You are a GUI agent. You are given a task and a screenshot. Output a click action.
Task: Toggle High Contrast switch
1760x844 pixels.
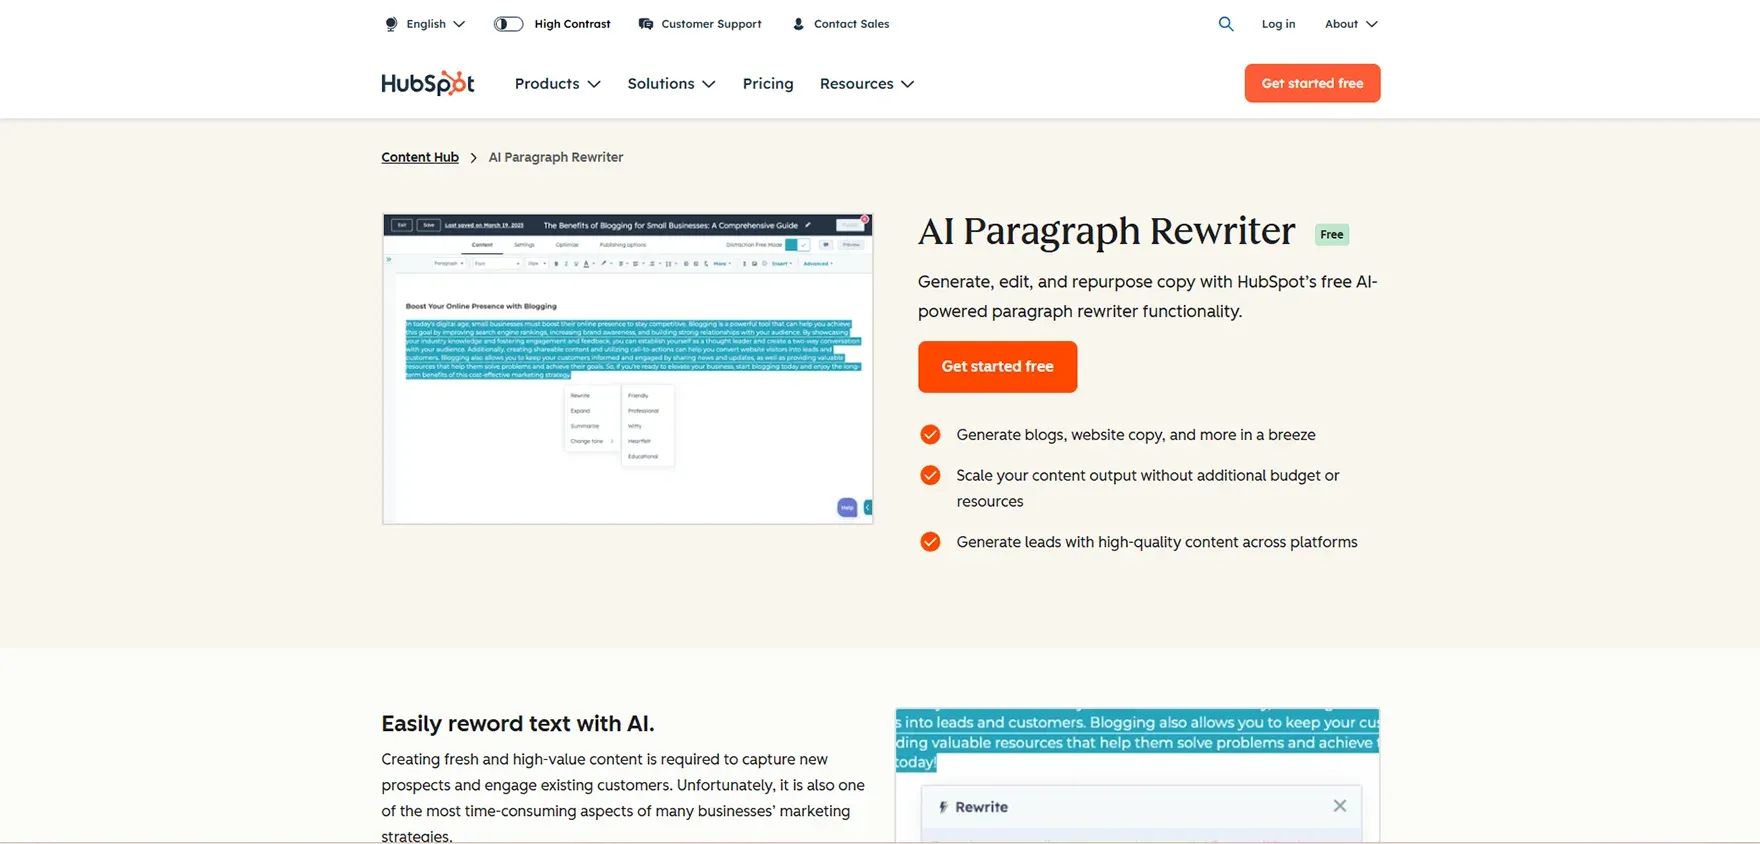pyautogui.click(x=508, y=24)
